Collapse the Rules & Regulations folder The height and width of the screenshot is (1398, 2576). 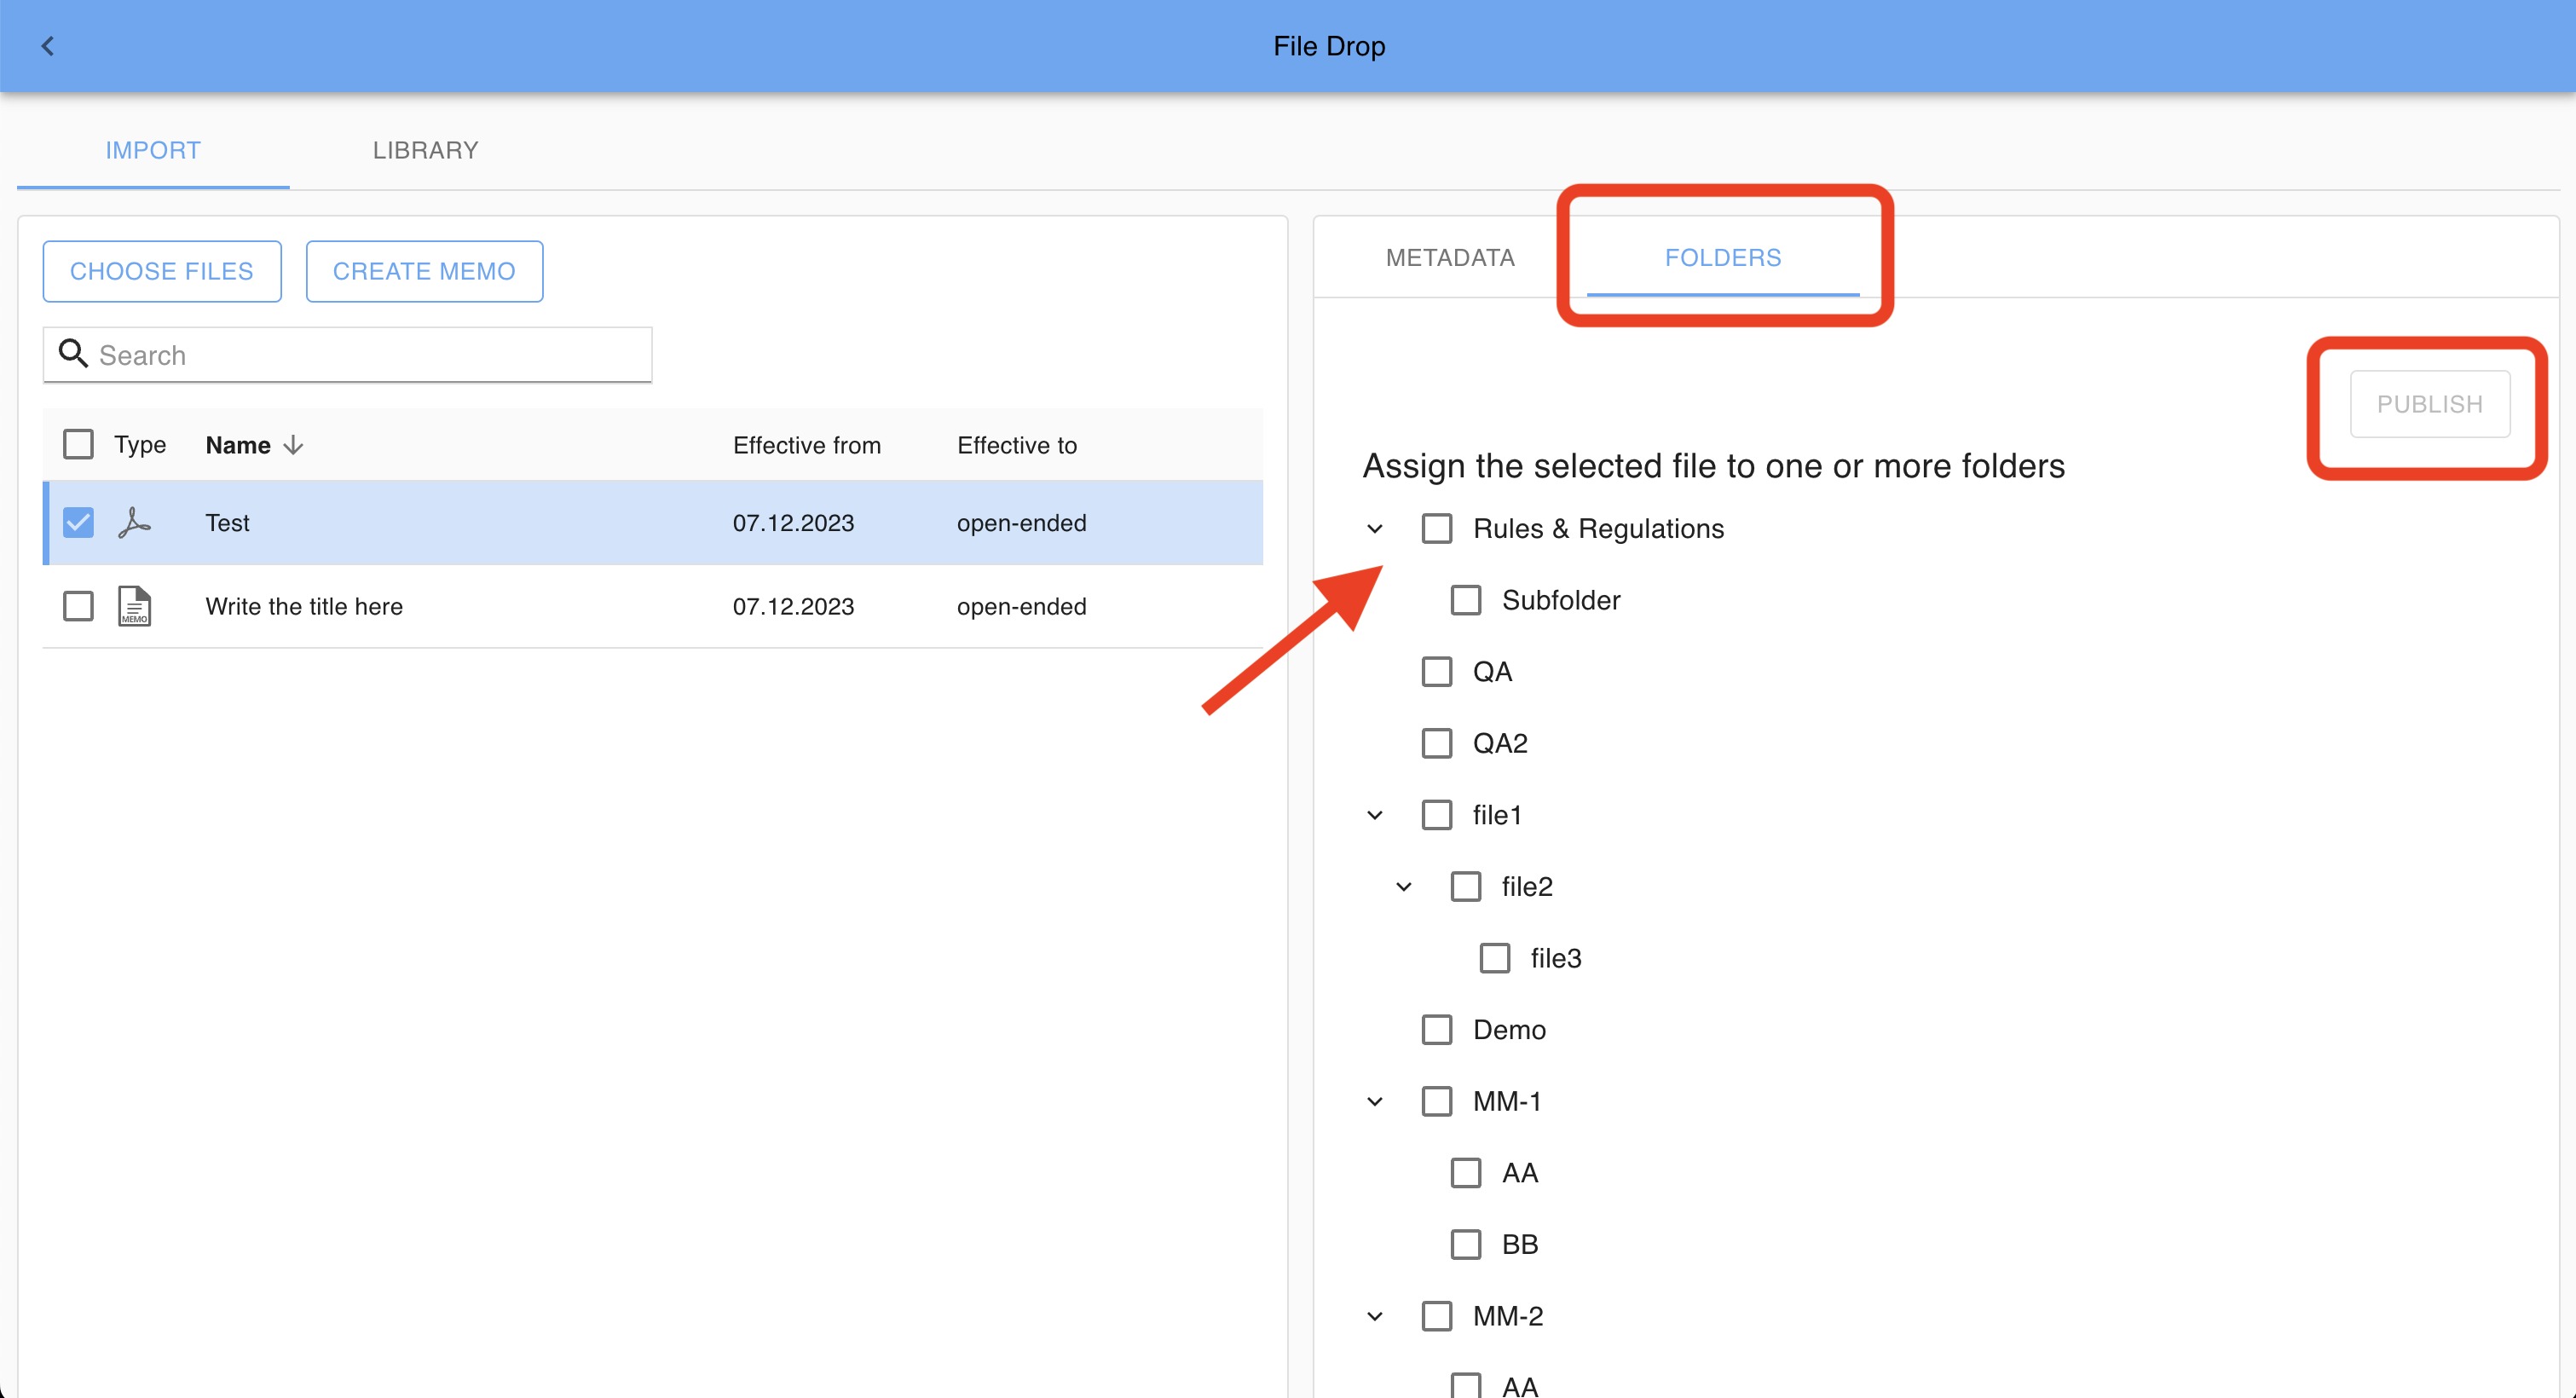point(1375,528)
